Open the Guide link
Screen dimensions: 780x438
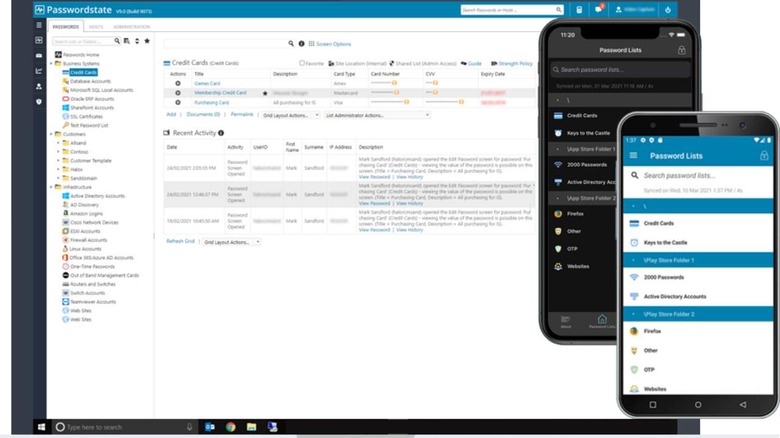point(475,63)
